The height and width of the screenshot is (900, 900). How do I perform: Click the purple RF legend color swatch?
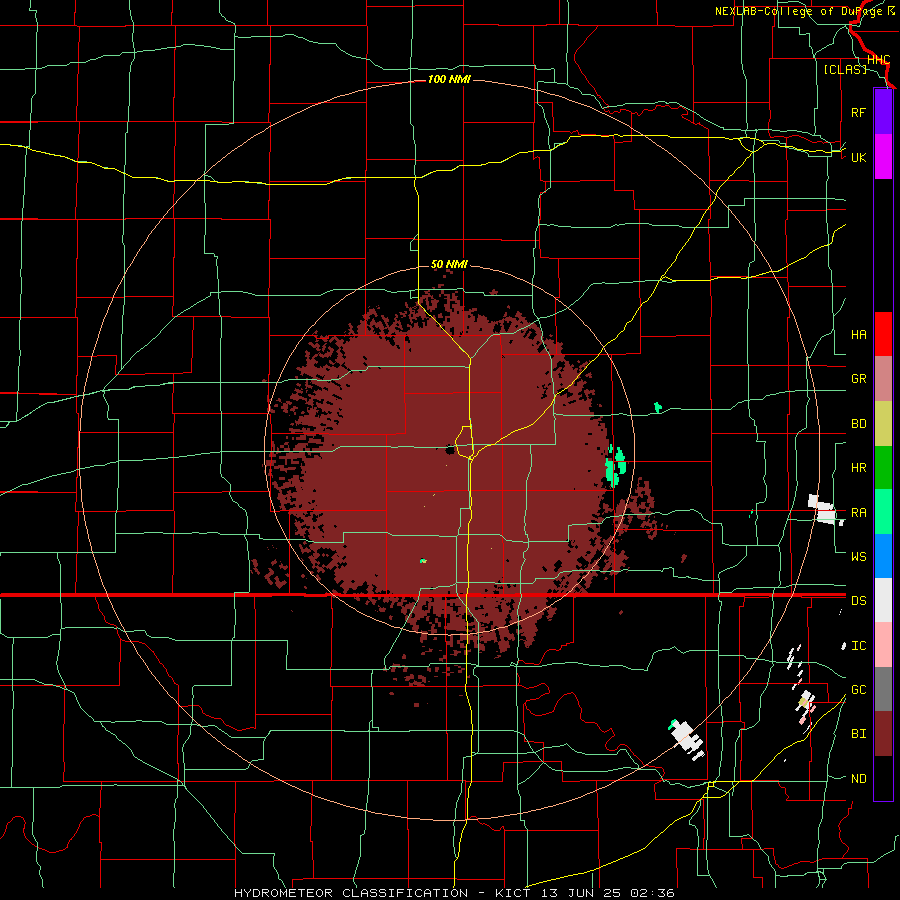click(x=883, y=112)
